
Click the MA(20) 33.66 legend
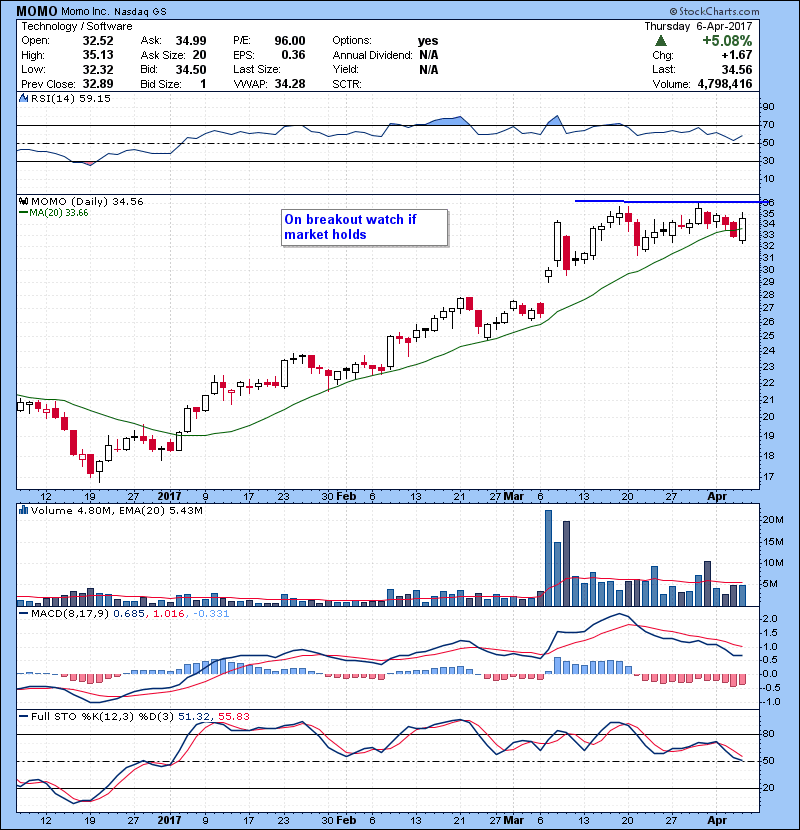click(x=54, y=213)
